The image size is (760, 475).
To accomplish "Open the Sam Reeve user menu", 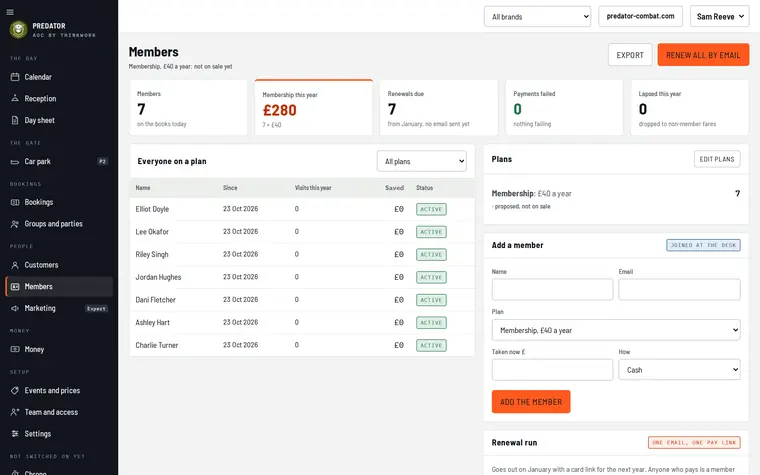I will point(719,16).
